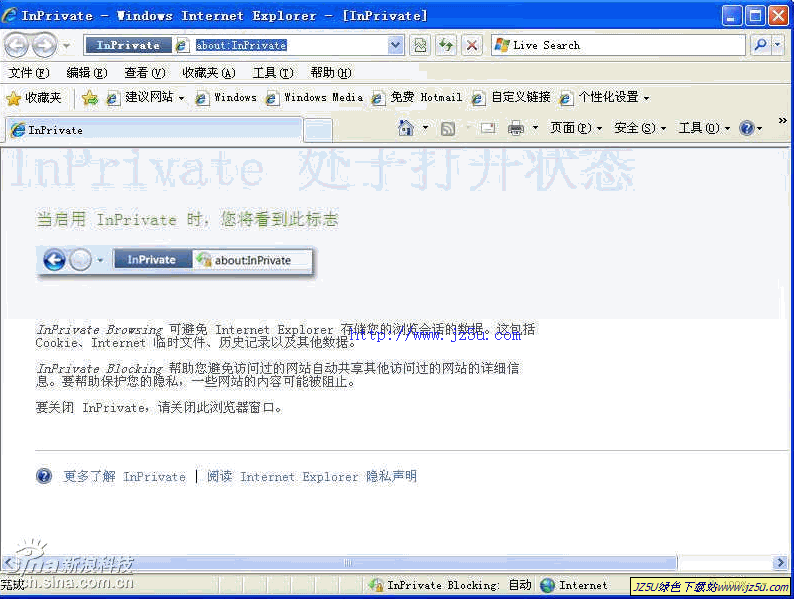
Task: Click the Print printer icon
Action: pos(515,129)
